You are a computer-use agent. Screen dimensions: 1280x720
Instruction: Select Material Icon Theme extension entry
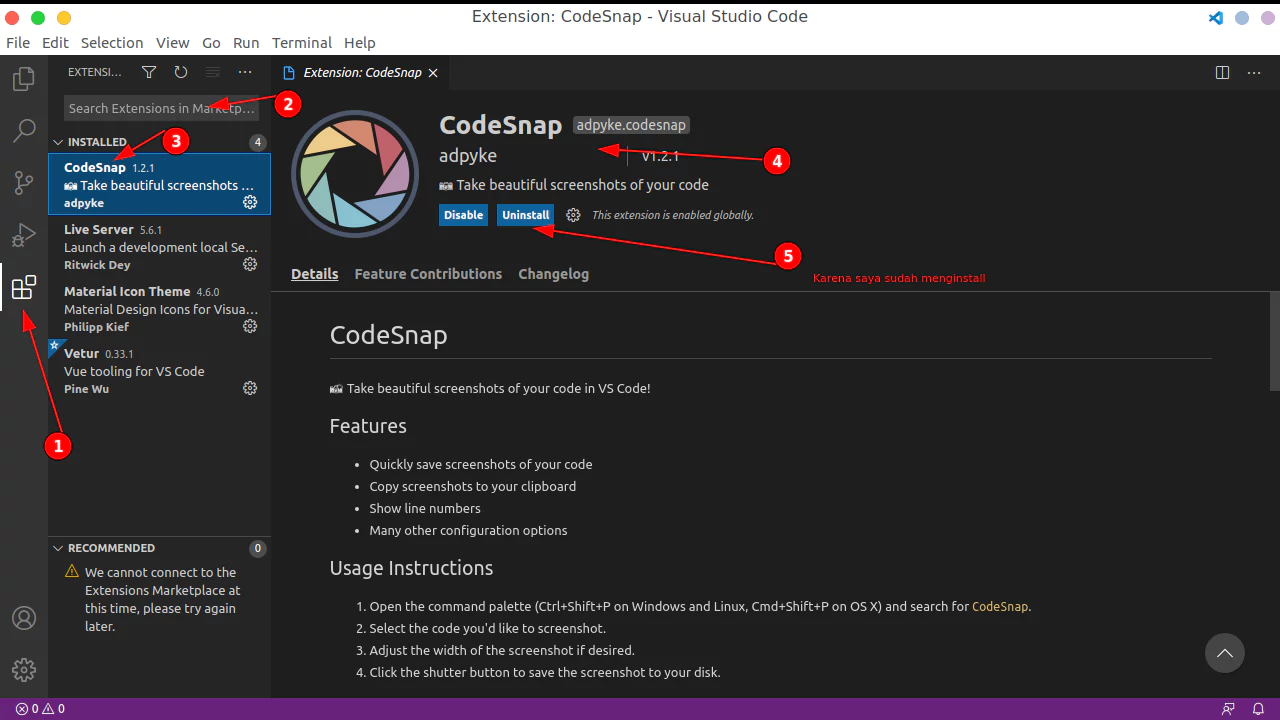point(159,308)
